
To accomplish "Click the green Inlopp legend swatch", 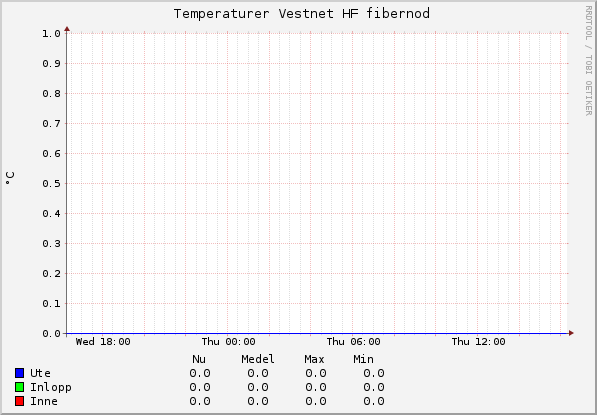I will [19, 387].
